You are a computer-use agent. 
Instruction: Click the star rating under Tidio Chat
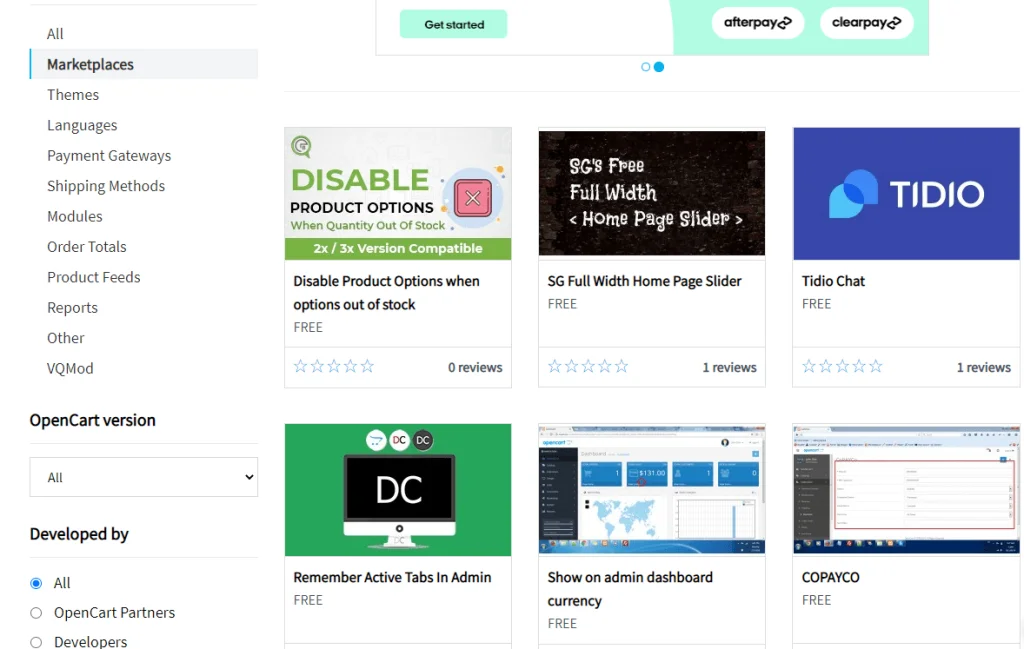[x=842, y=367]
